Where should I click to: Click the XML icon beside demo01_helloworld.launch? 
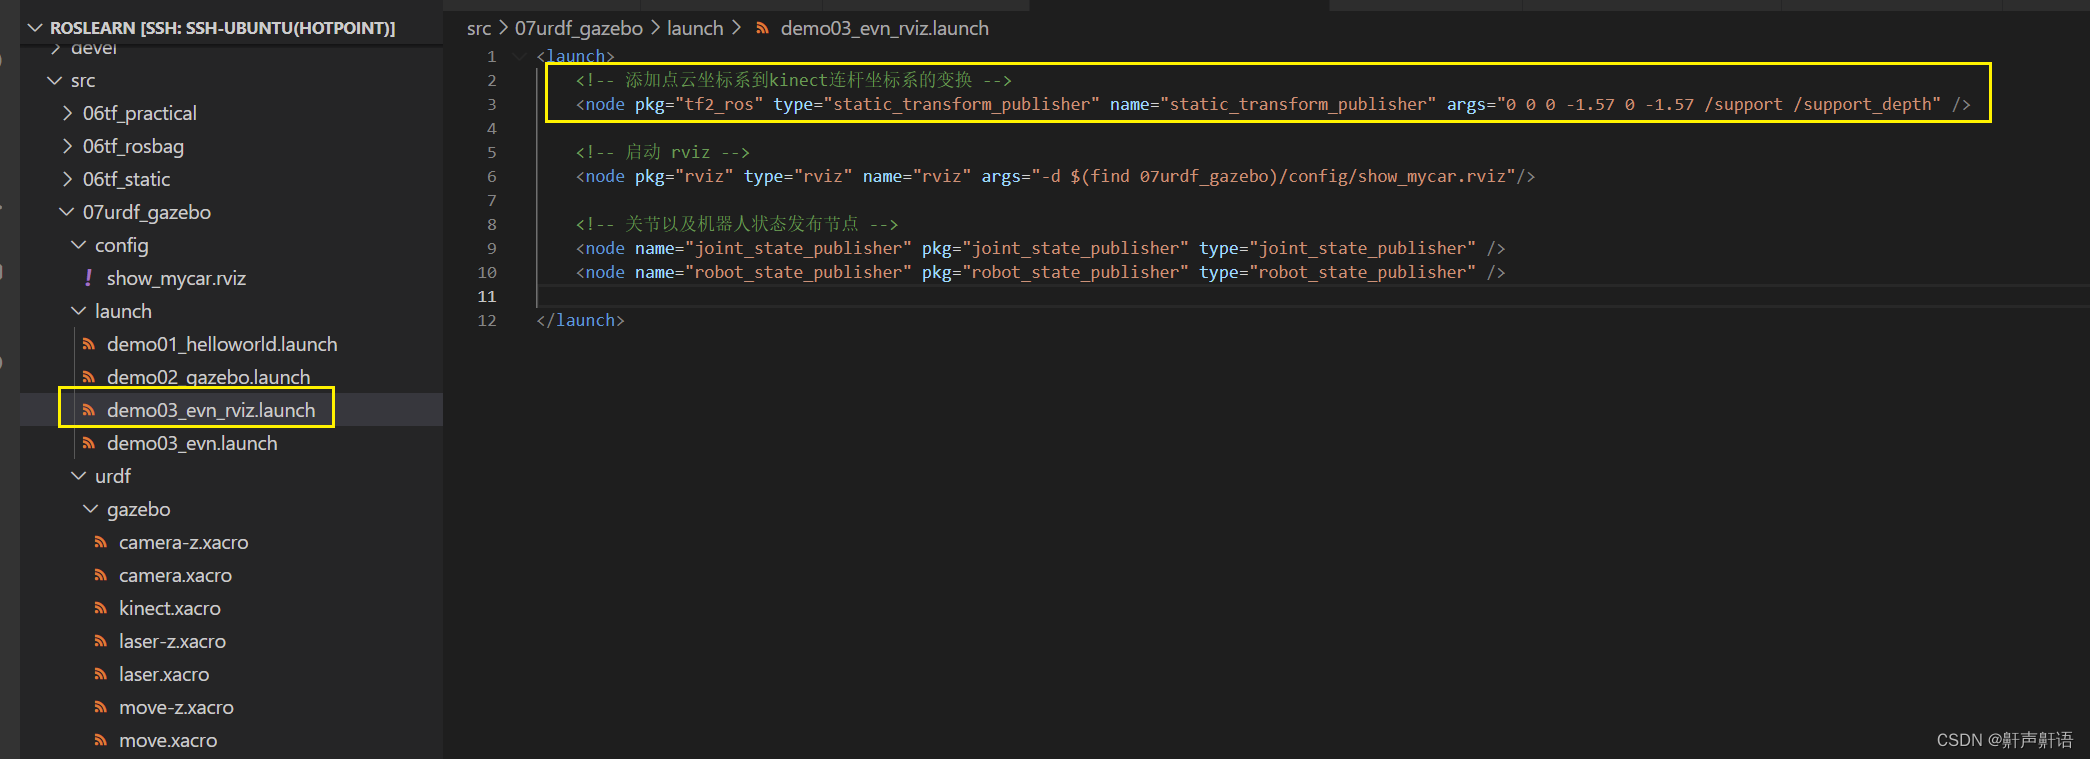click(x=89, y=344)
